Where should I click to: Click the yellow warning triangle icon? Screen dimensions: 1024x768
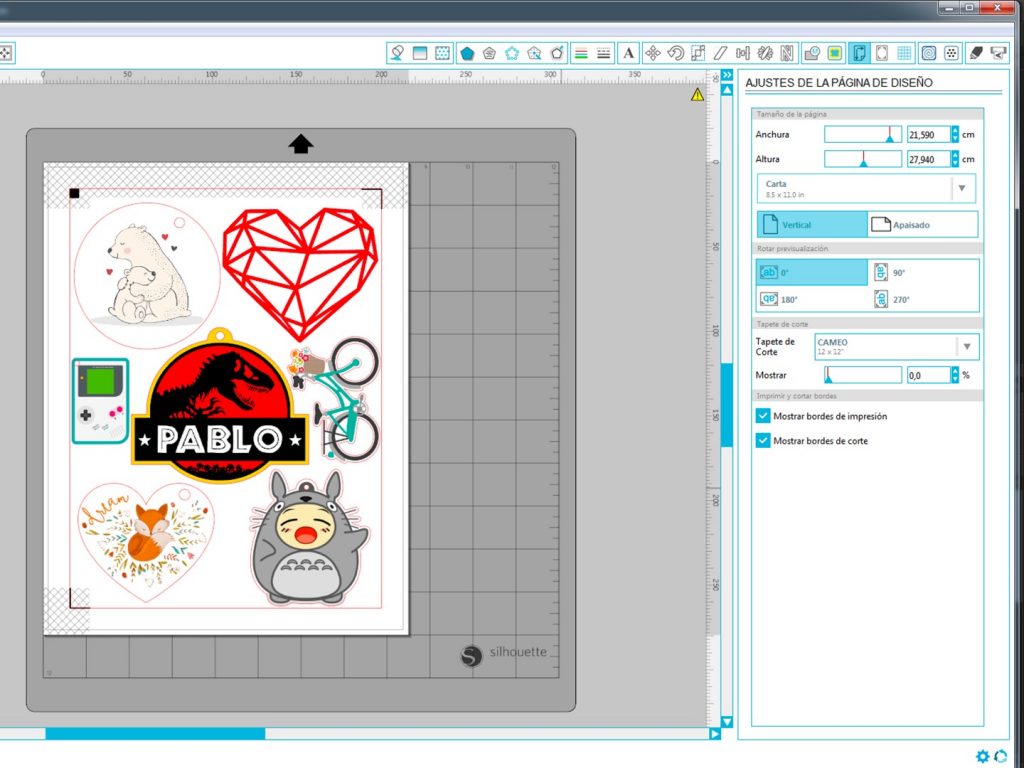point(697,95)
